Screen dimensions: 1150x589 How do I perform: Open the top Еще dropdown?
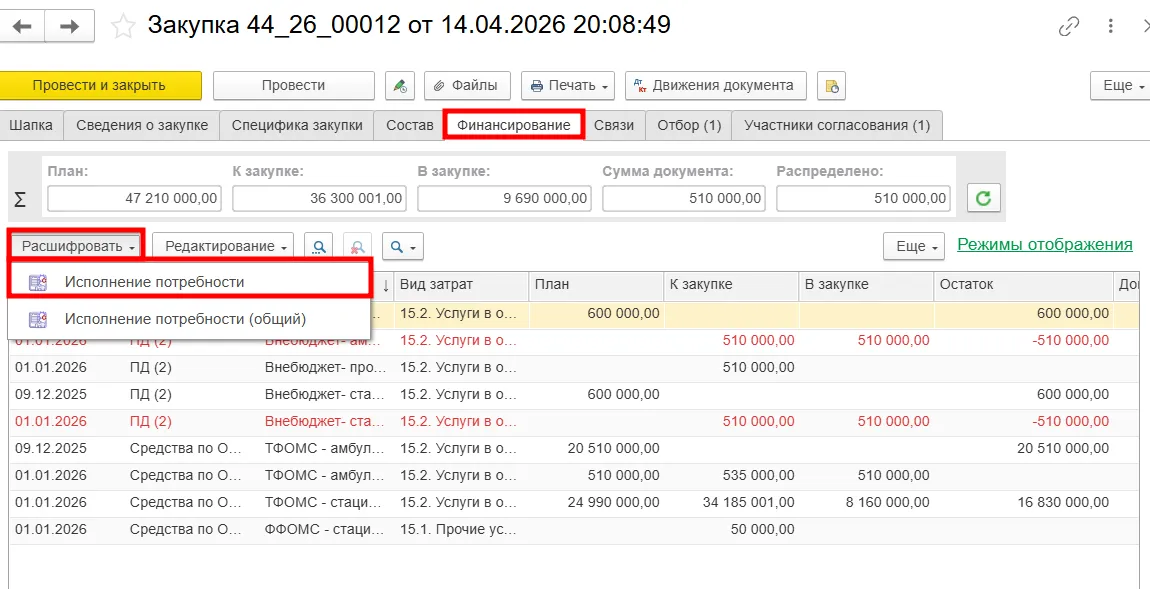point(1120,86)
